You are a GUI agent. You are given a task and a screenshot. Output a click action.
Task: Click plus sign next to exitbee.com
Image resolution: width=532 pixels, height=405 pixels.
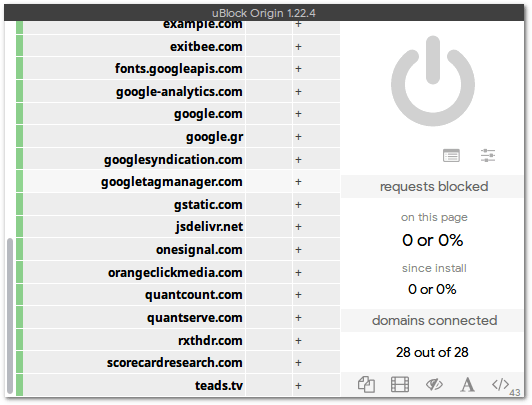(x=298, y=46)
